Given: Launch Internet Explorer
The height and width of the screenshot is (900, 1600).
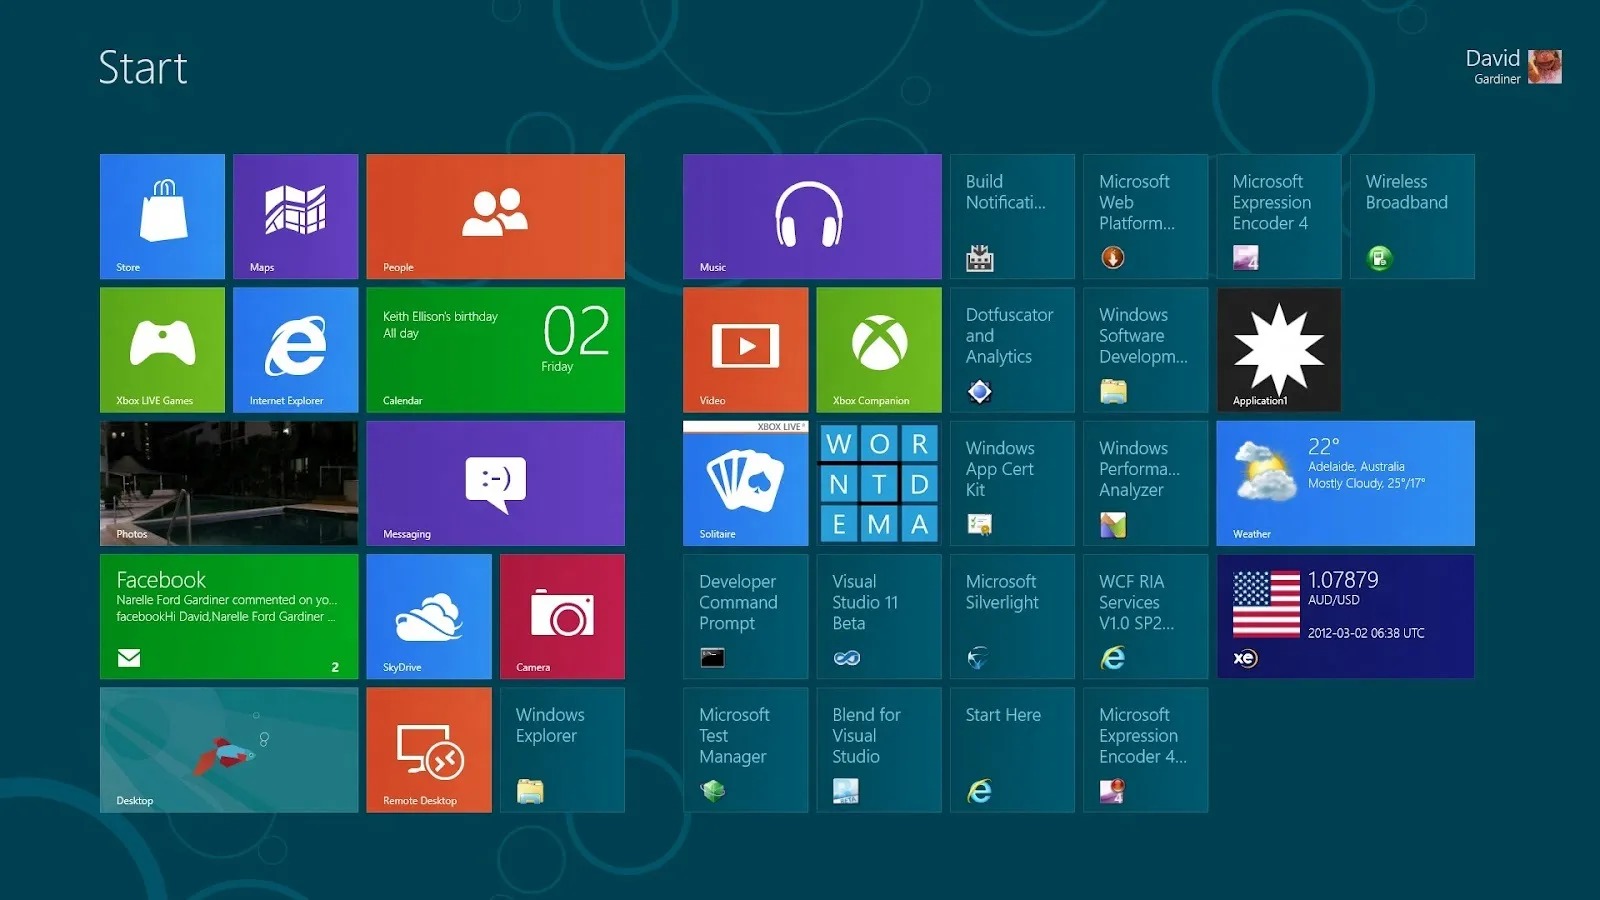Looking at the screenshot, I should [295, 349].
